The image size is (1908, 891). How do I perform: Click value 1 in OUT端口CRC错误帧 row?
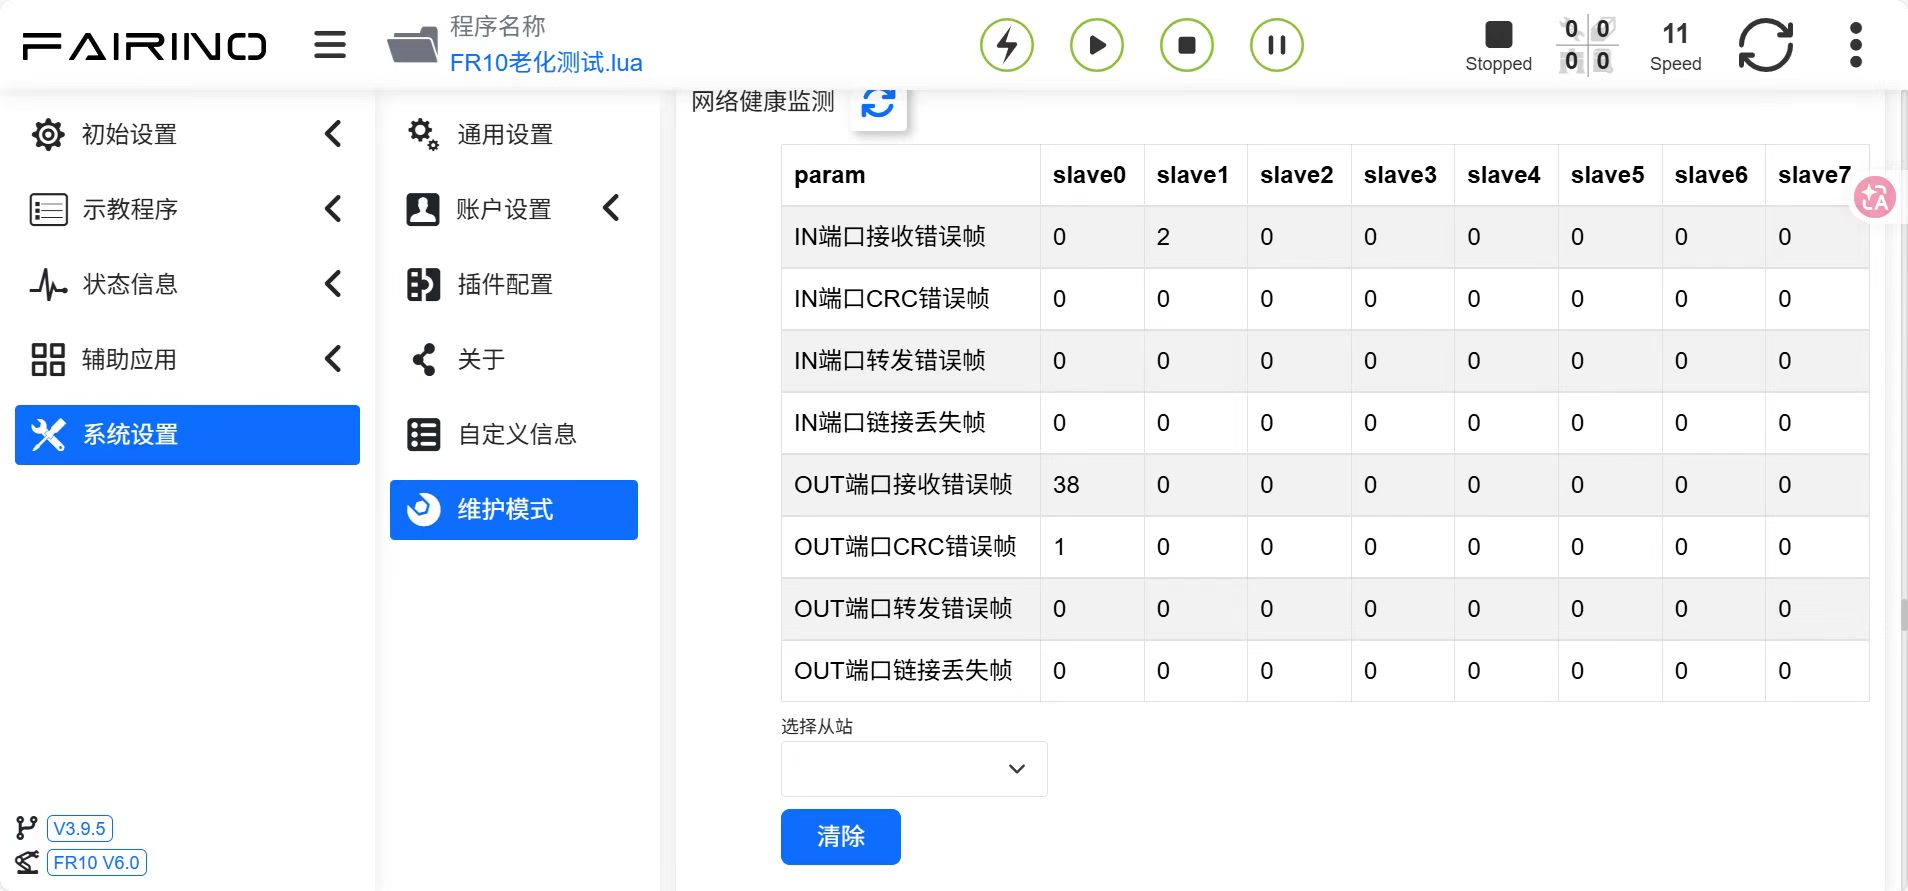[1059, 547]
